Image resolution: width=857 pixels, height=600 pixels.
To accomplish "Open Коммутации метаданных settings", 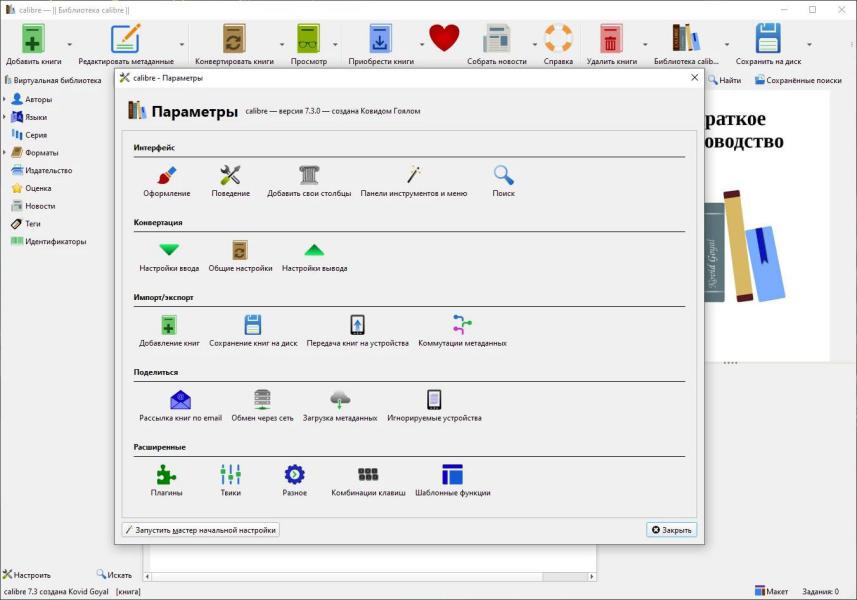I will pyautogui.click(x=462, y=331).
